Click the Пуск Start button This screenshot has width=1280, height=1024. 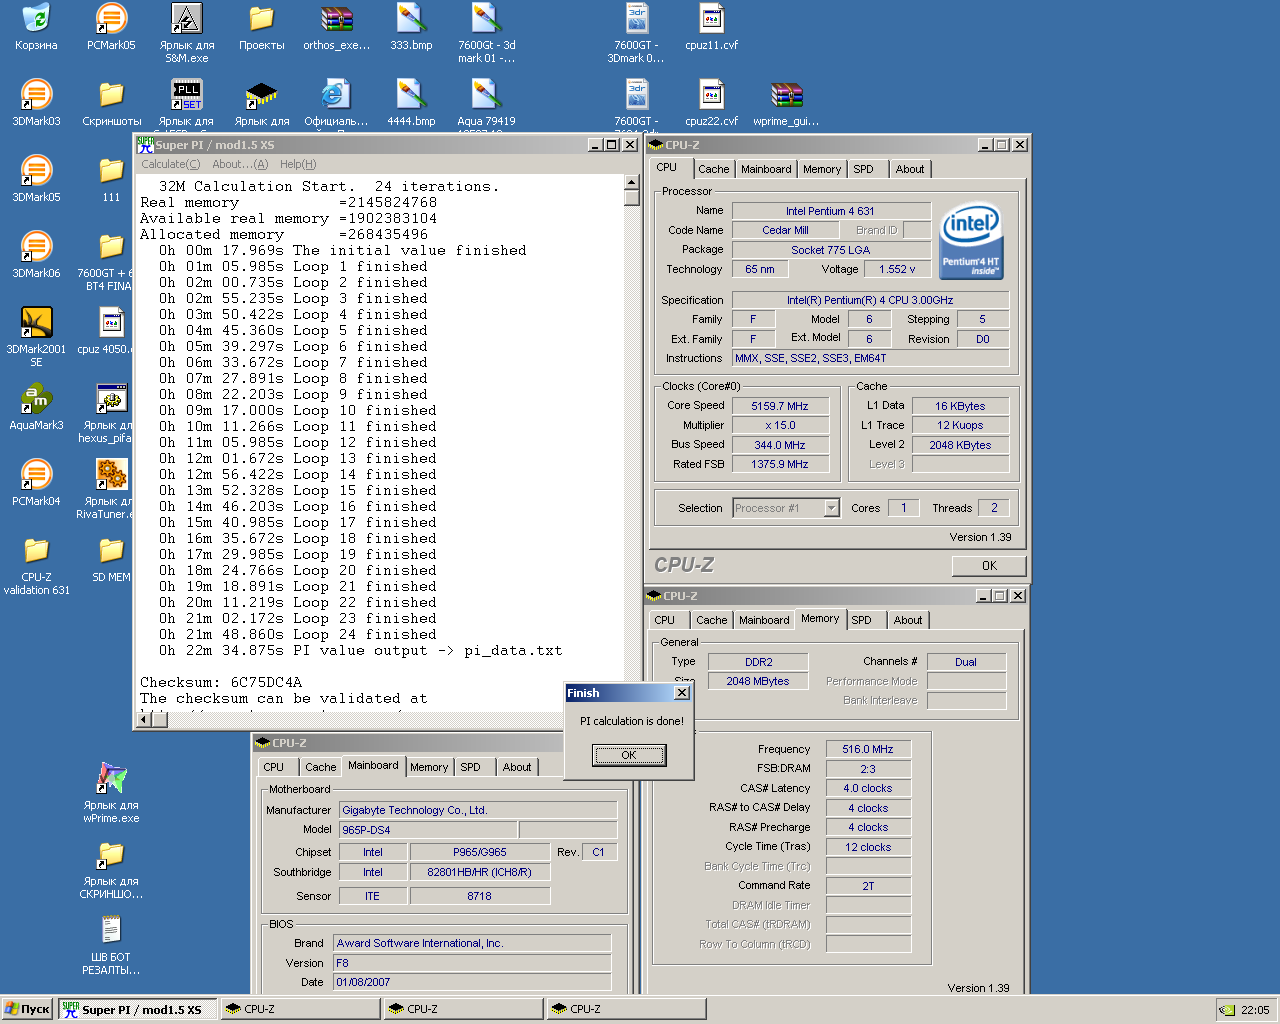pos(28,1009)
